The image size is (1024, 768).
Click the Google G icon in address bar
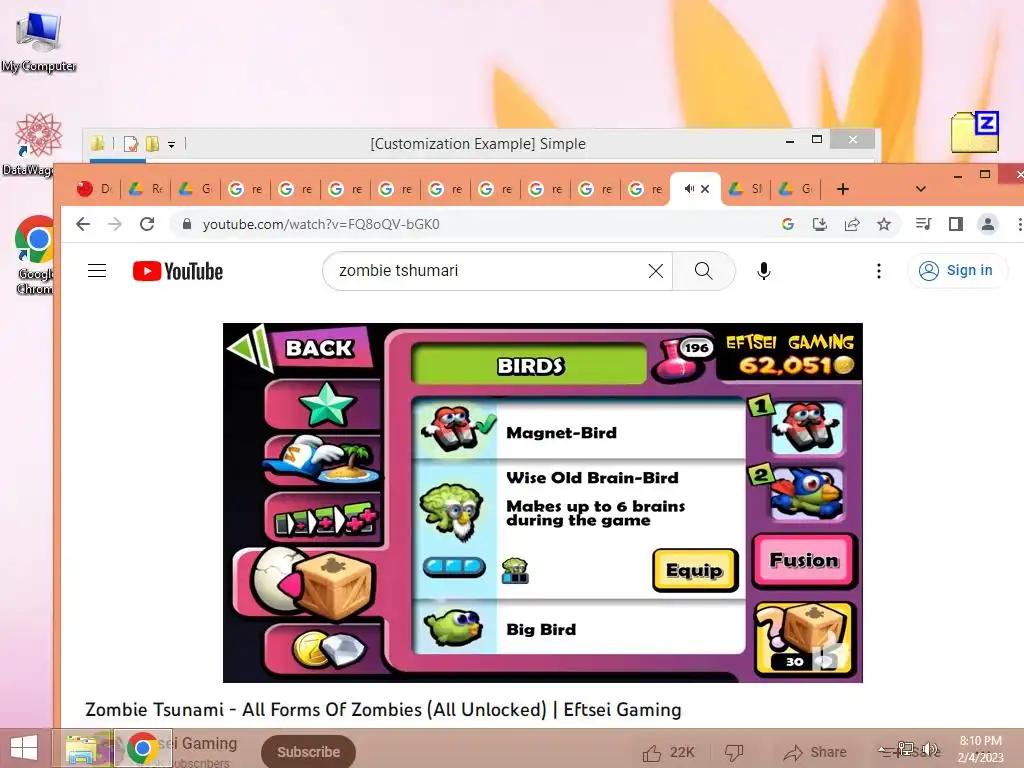[788, 224]
